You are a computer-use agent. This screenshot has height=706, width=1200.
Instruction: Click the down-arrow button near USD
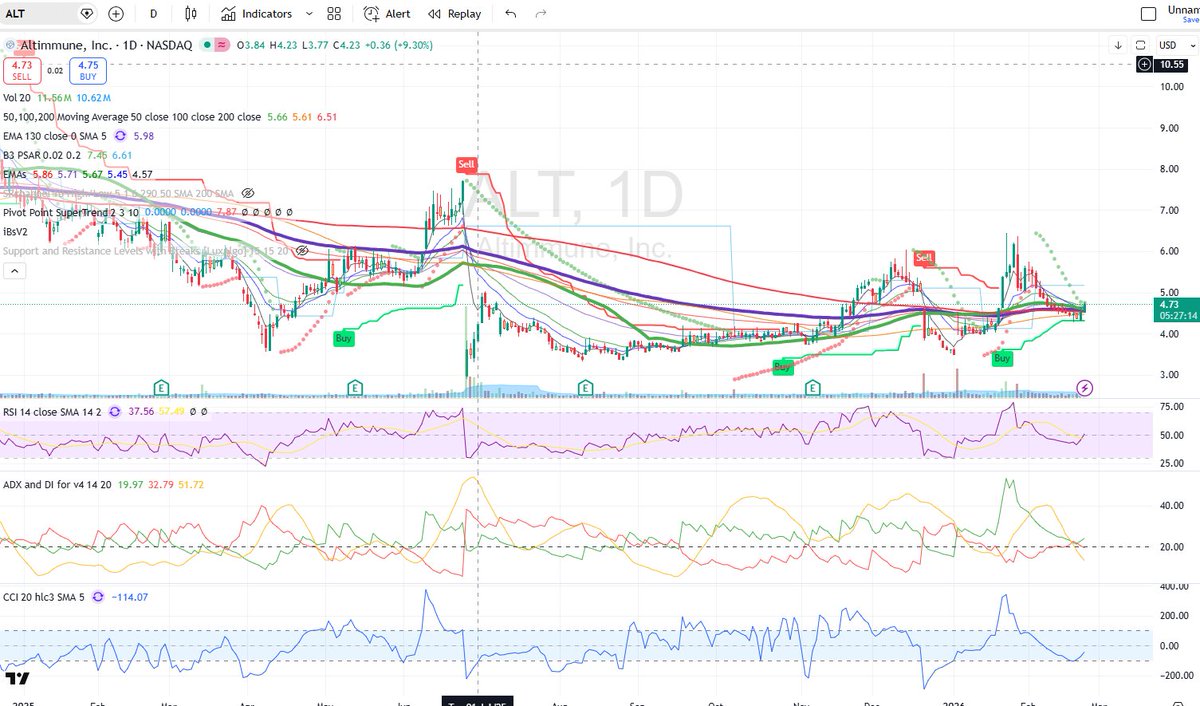tap(1119, 45)
